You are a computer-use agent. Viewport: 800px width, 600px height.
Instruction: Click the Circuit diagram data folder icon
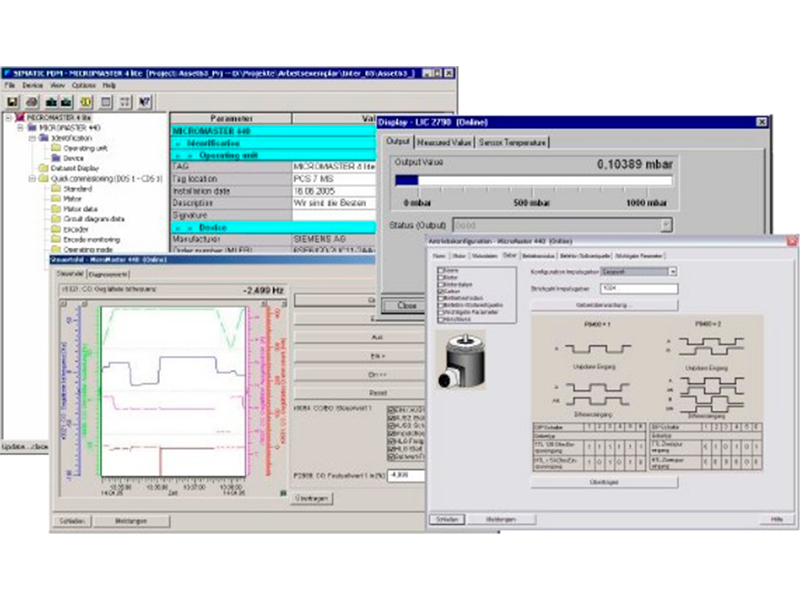click(x=56, y=219)
